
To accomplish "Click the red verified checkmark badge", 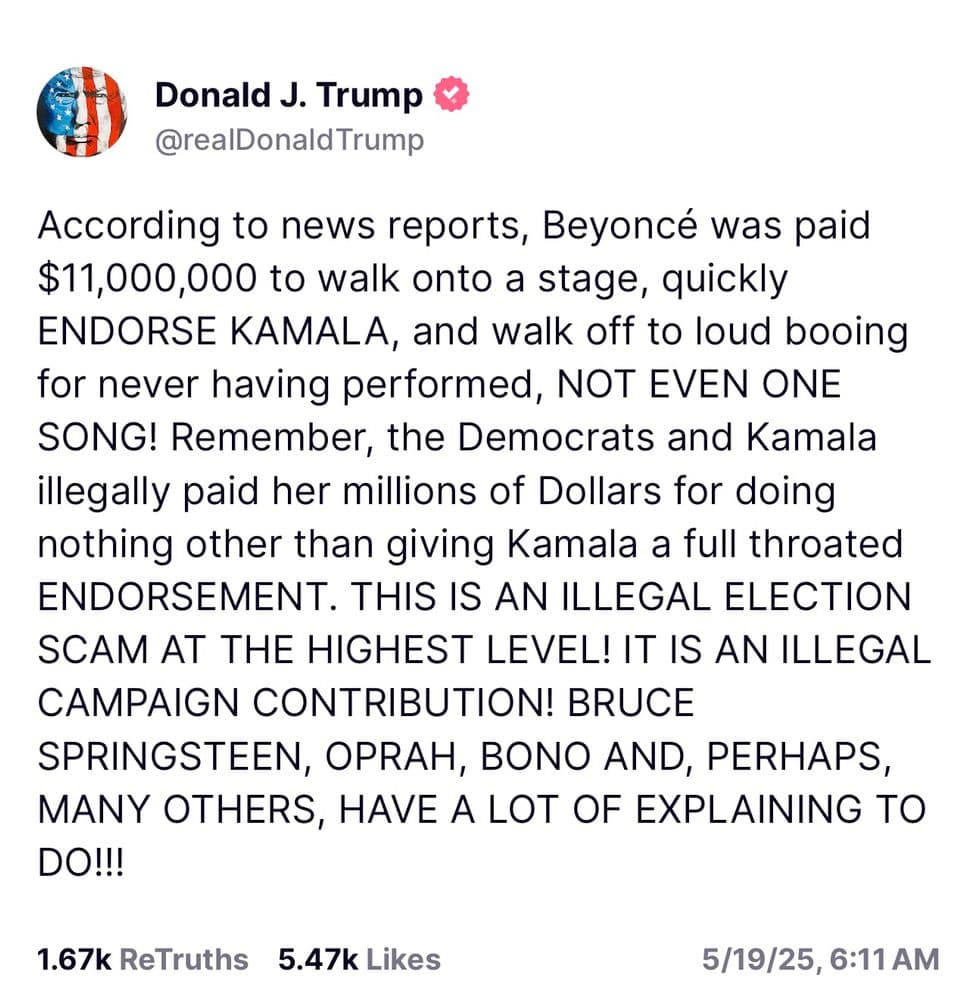I will point(452,94).
